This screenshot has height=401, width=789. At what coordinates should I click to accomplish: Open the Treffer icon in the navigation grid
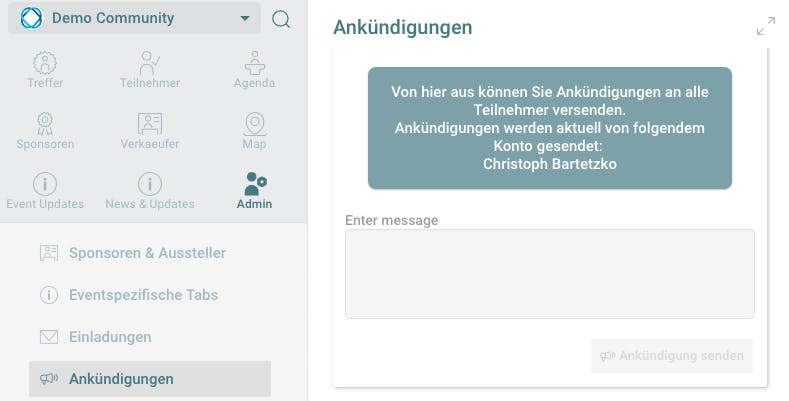[45, 63]
